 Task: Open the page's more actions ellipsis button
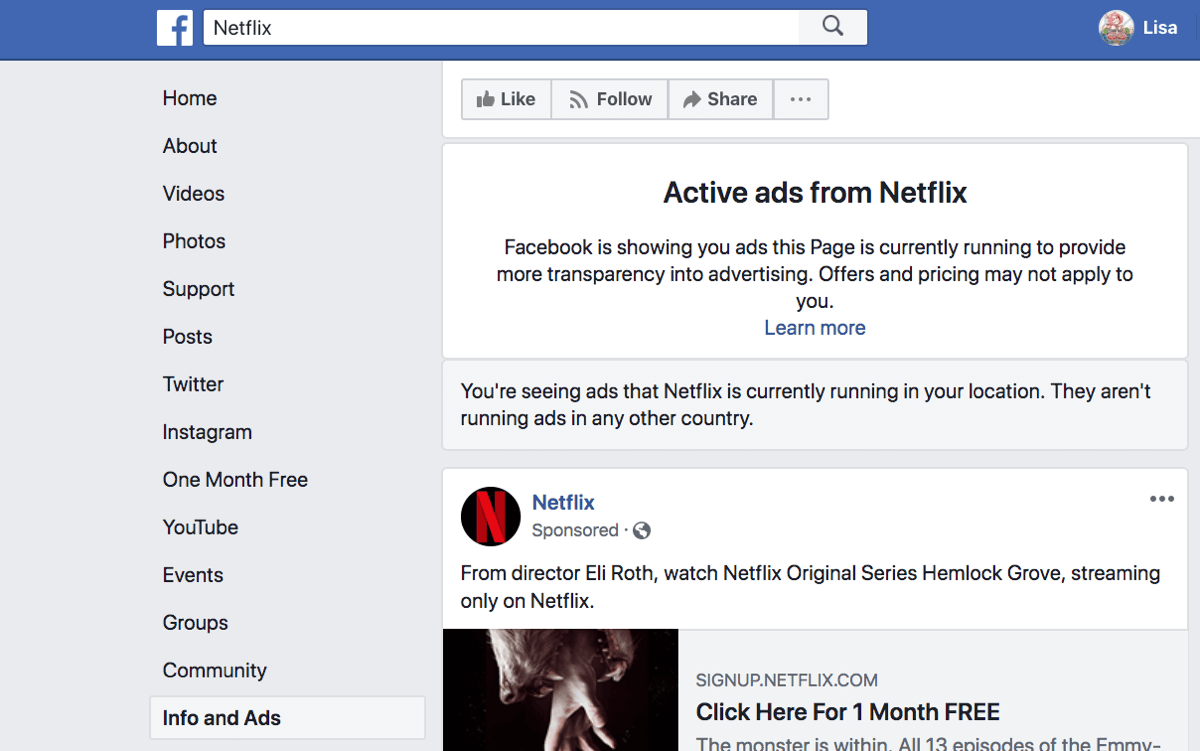click(x=801, y=99)
